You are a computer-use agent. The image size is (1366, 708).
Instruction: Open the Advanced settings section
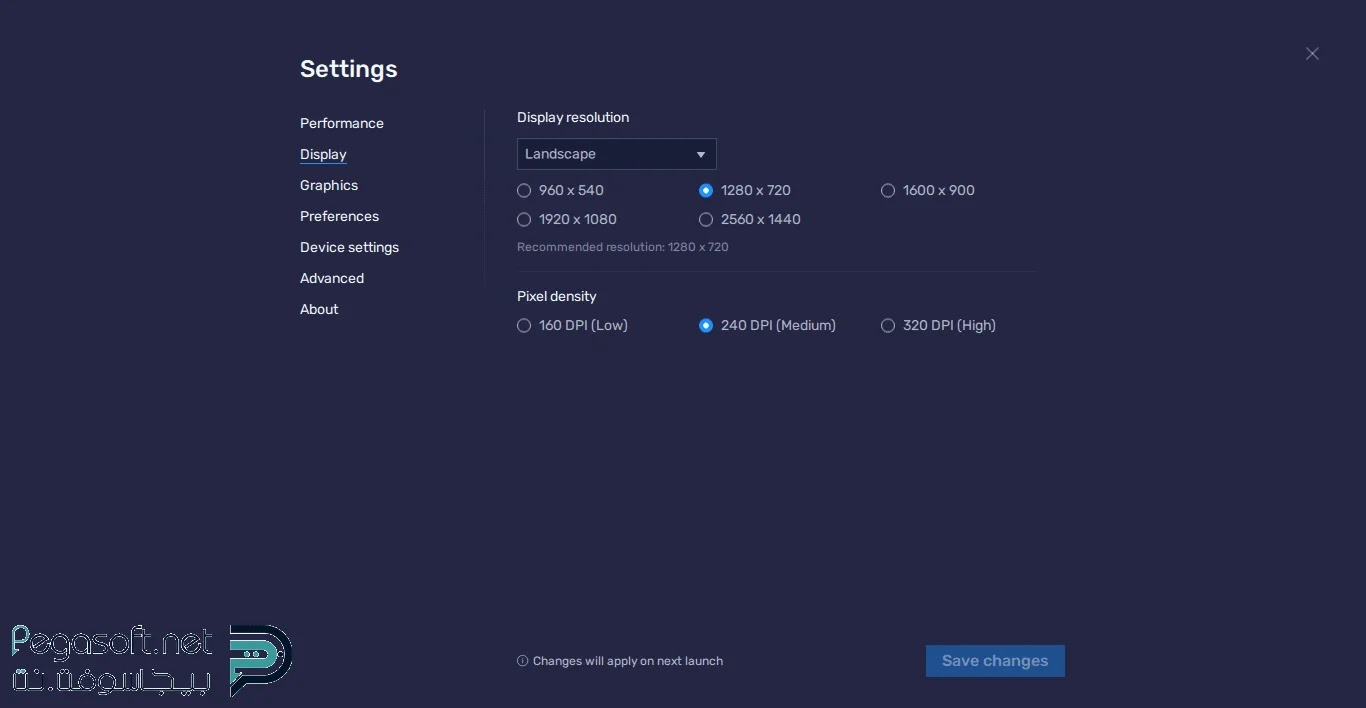pos(332,279)
